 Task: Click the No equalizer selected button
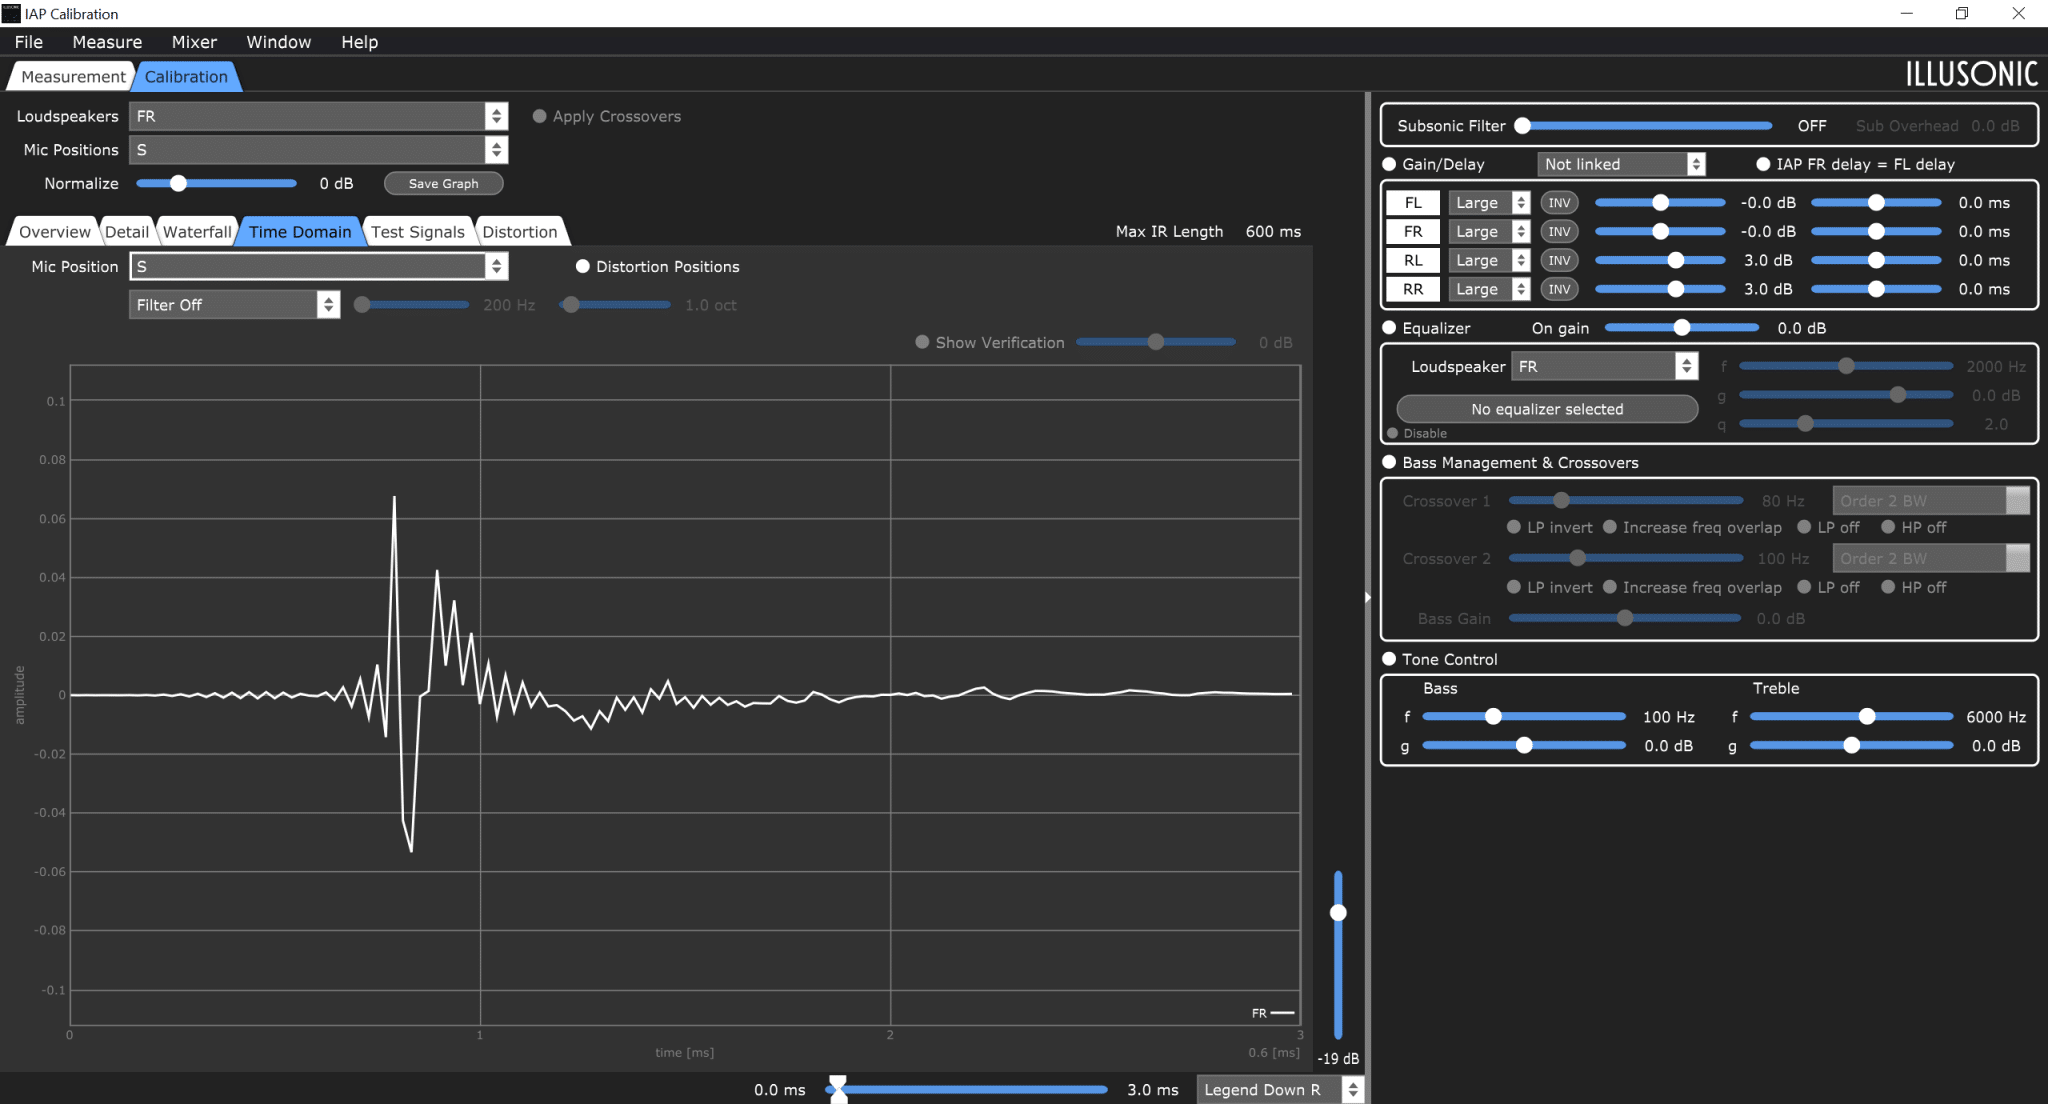tap(1547, 409)
